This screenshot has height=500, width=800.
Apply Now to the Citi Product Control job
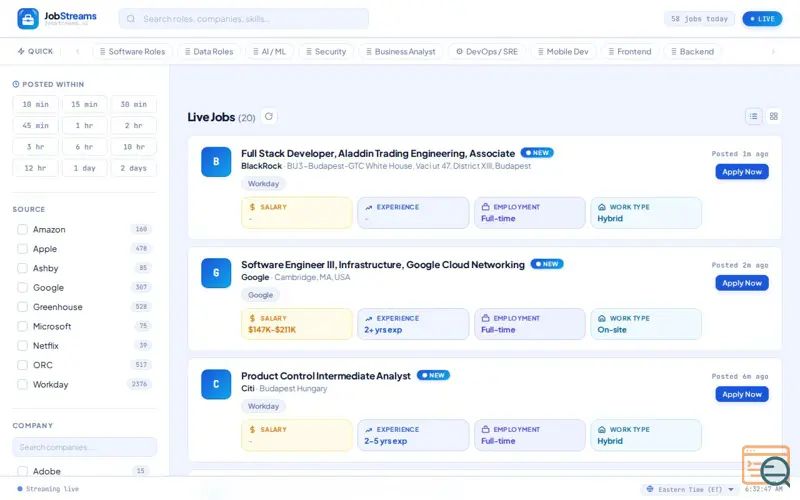click(742, 394)
